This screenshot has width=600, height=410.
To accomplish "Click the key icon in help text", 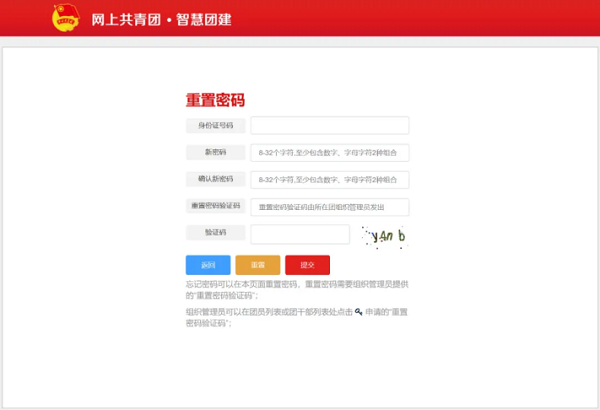I will pos(358,312).
